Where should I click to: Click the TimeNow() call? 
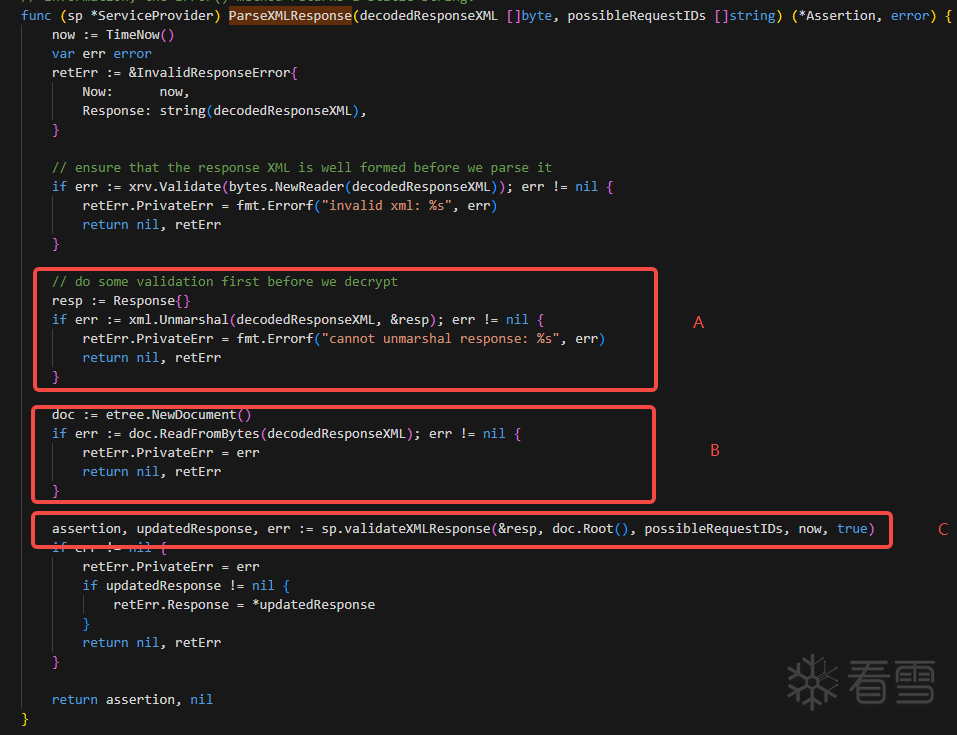pos(140,35)
